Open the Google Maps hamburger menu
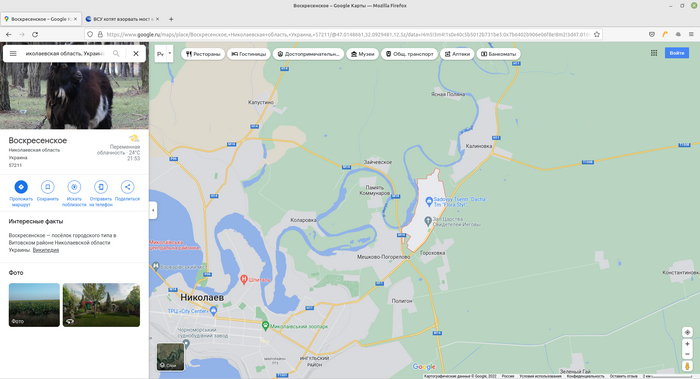Image resolution: width=700 pixels, height=379 pixels. 13,54
